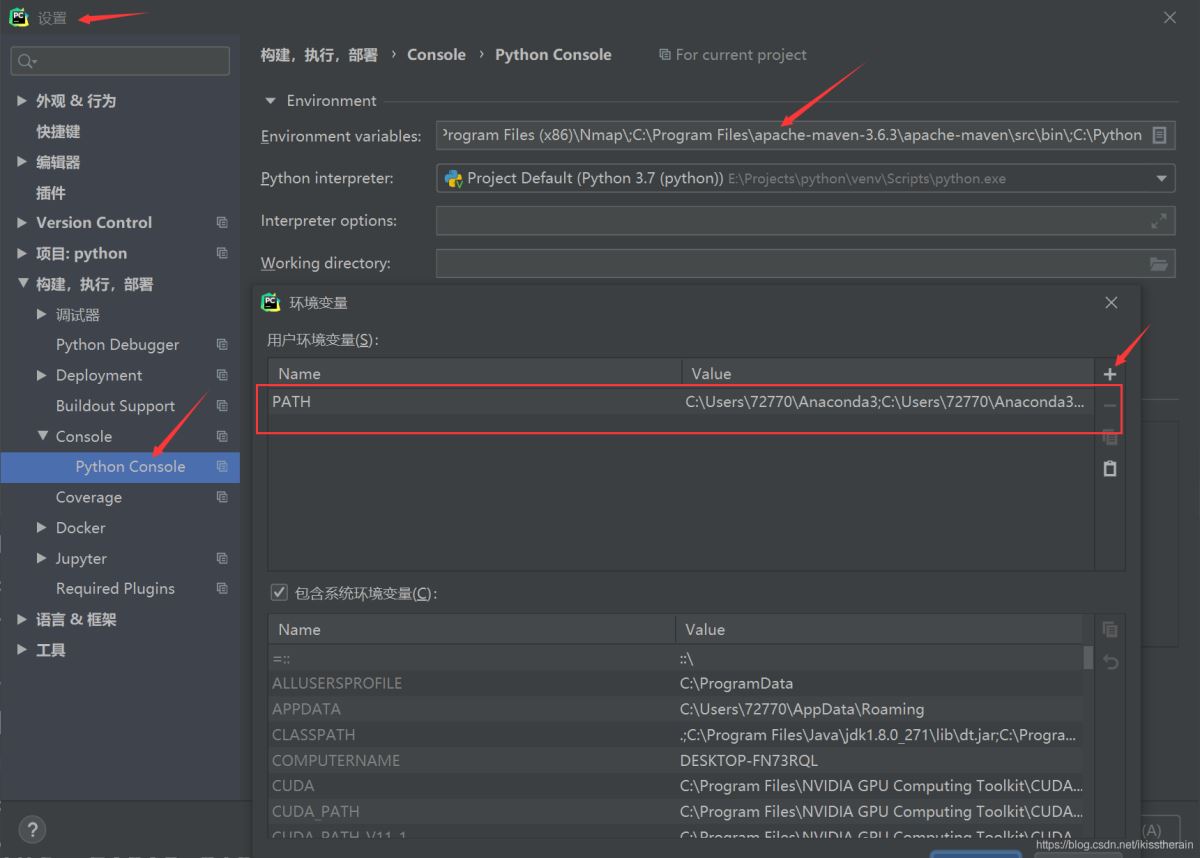Click folder browse icon for Working directory
The width and height of the screenshot is (1200, 858).
pos(1159,264)
